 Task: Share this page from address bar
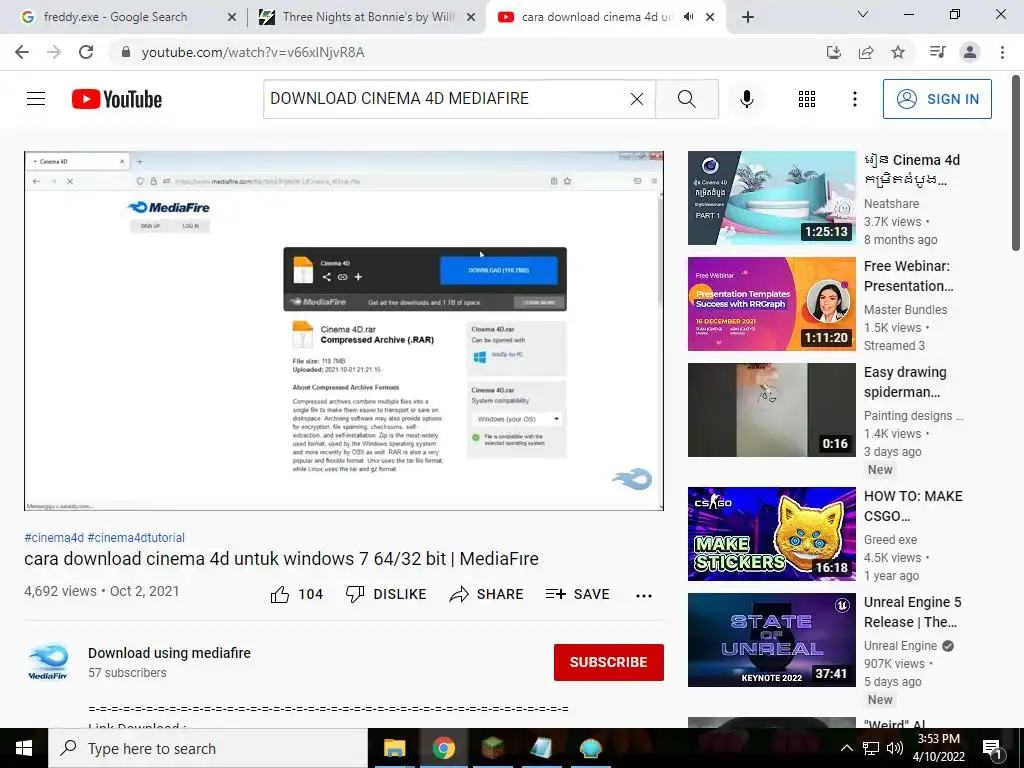[866, 52]
